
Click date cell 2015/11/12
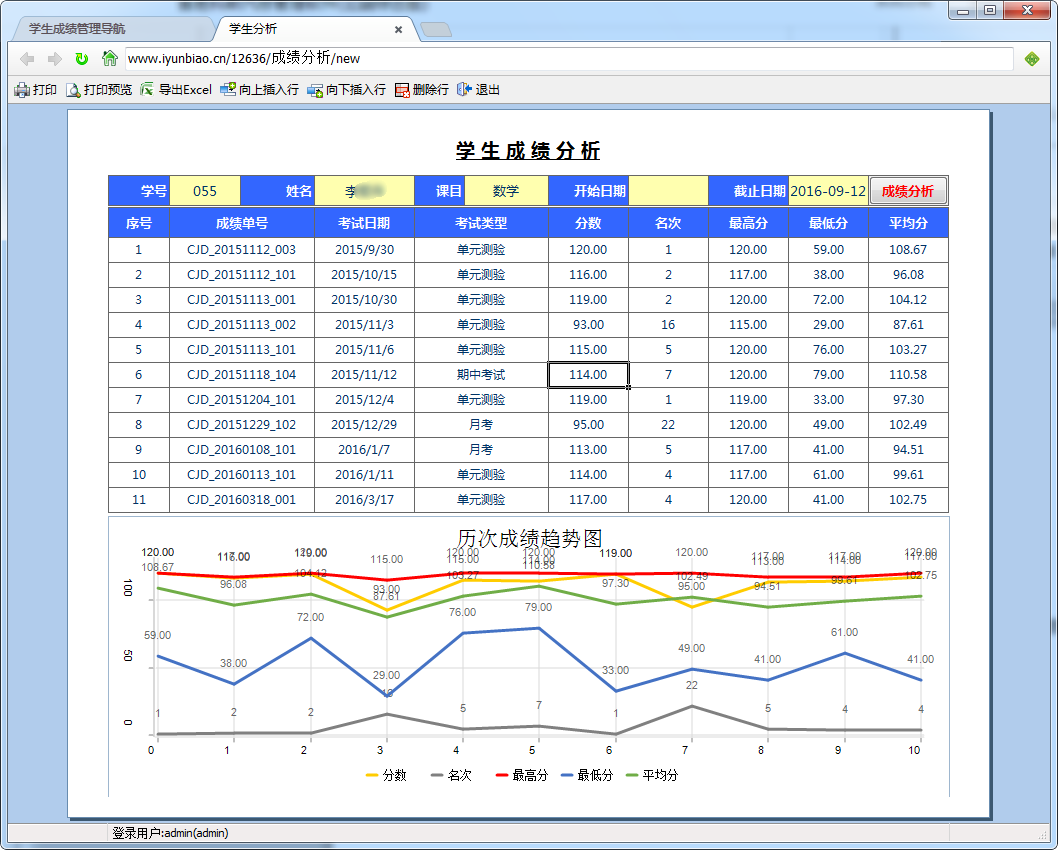pos(364,374)
